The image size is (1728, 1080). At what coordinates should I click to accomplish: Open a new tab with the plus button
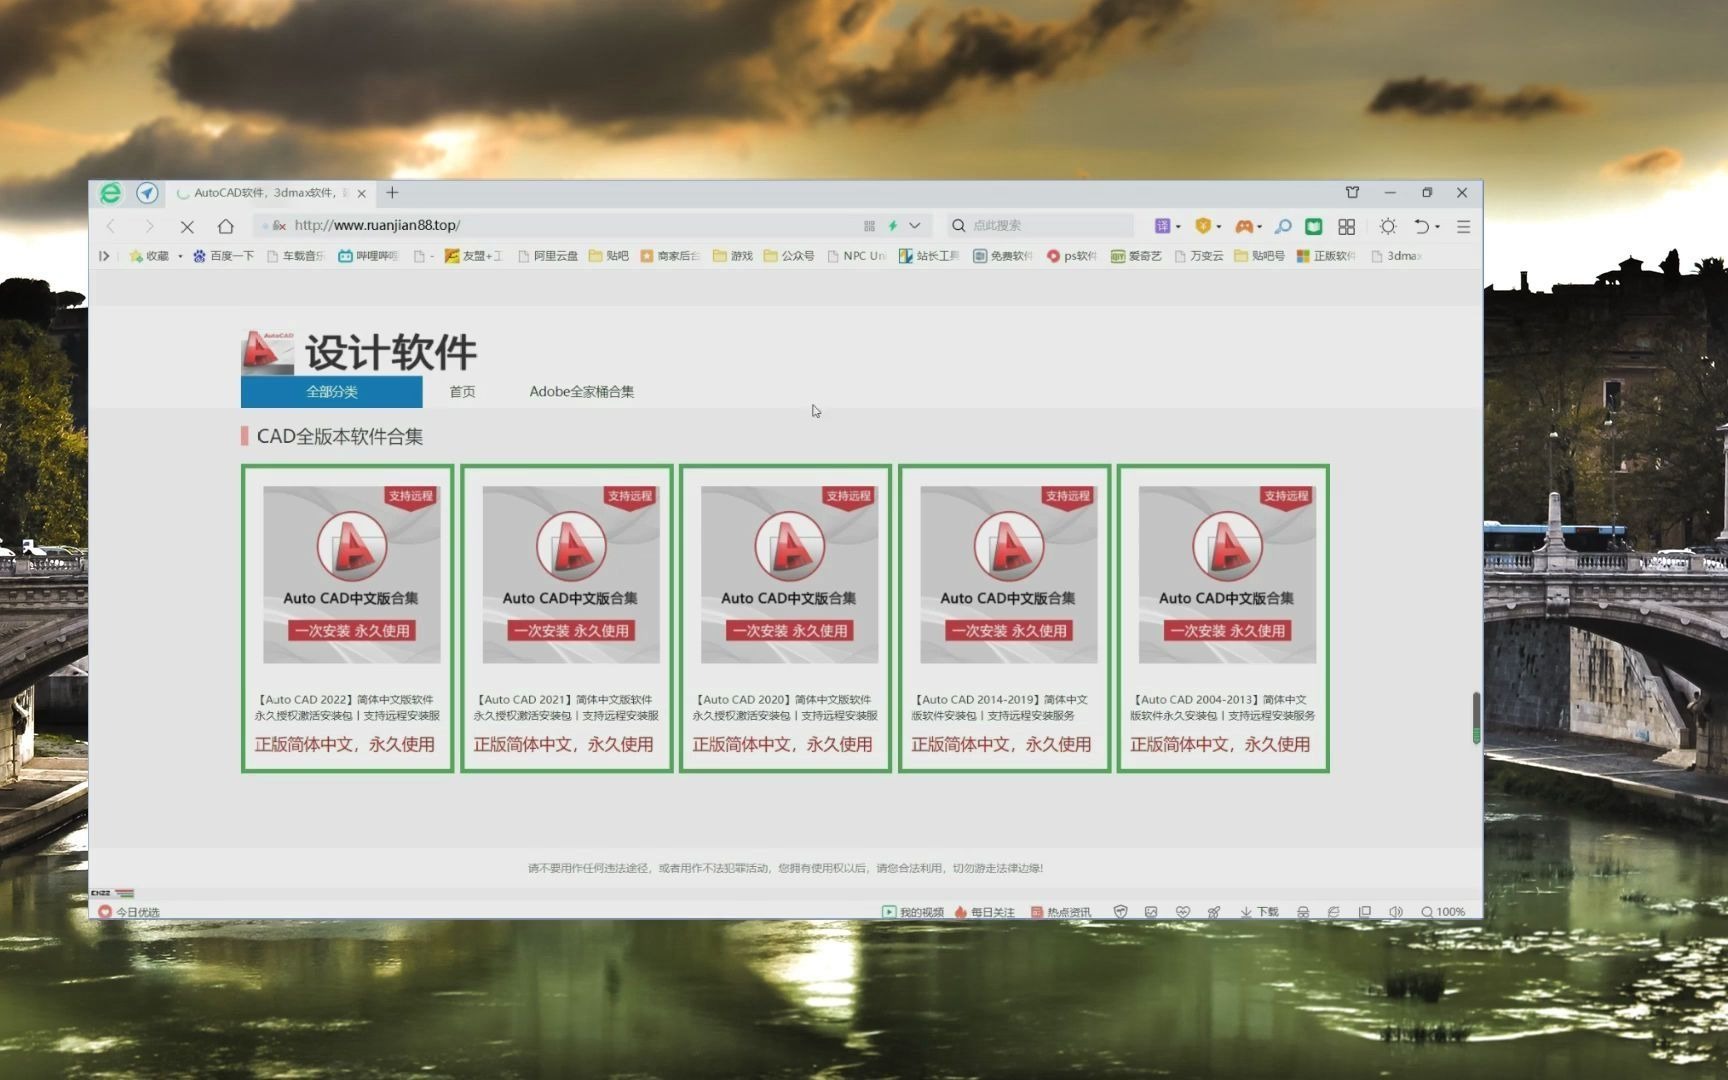(x=392, y=192)
